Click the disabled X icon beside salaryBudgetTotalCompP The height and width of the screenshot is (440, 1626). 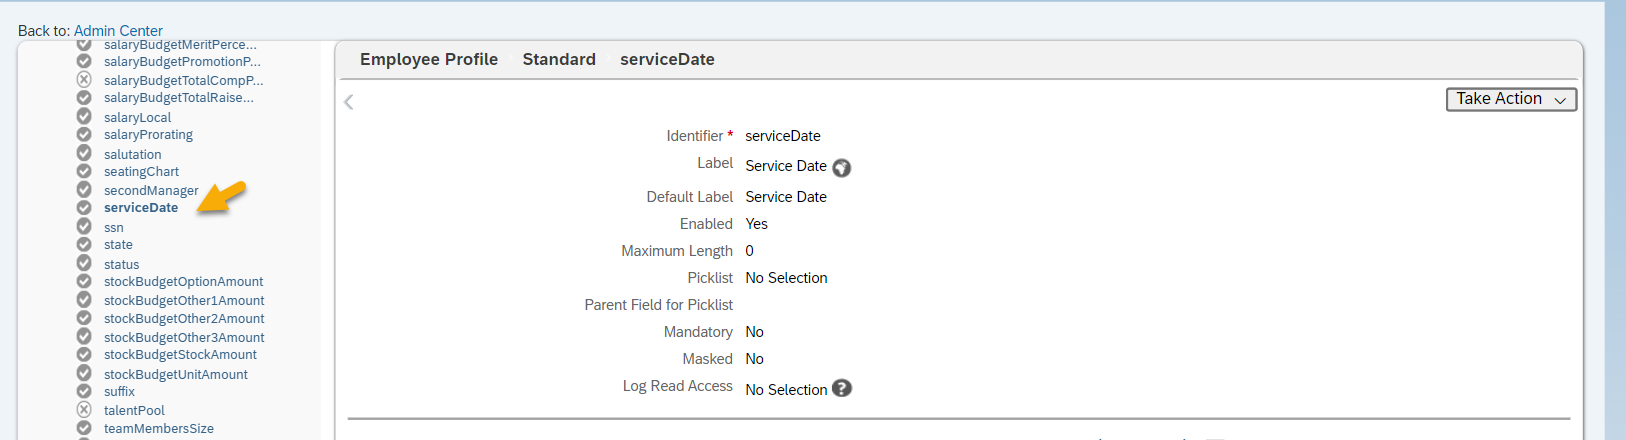point(84,80)
